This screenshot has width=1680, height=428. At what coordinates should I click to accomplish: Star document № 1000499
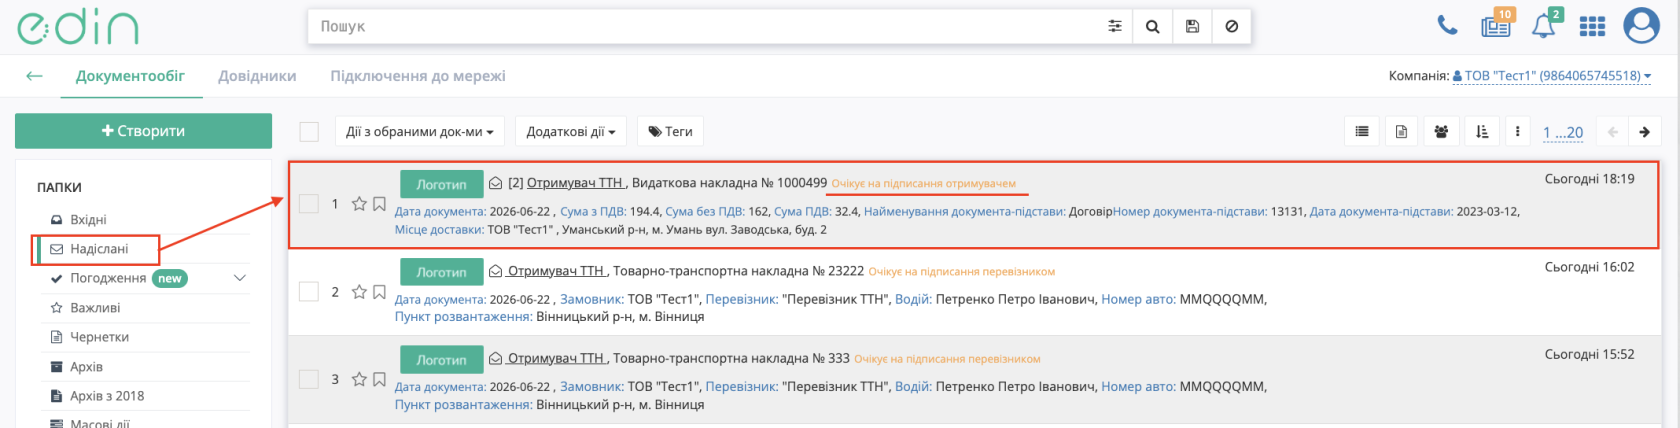coord(359,204)
